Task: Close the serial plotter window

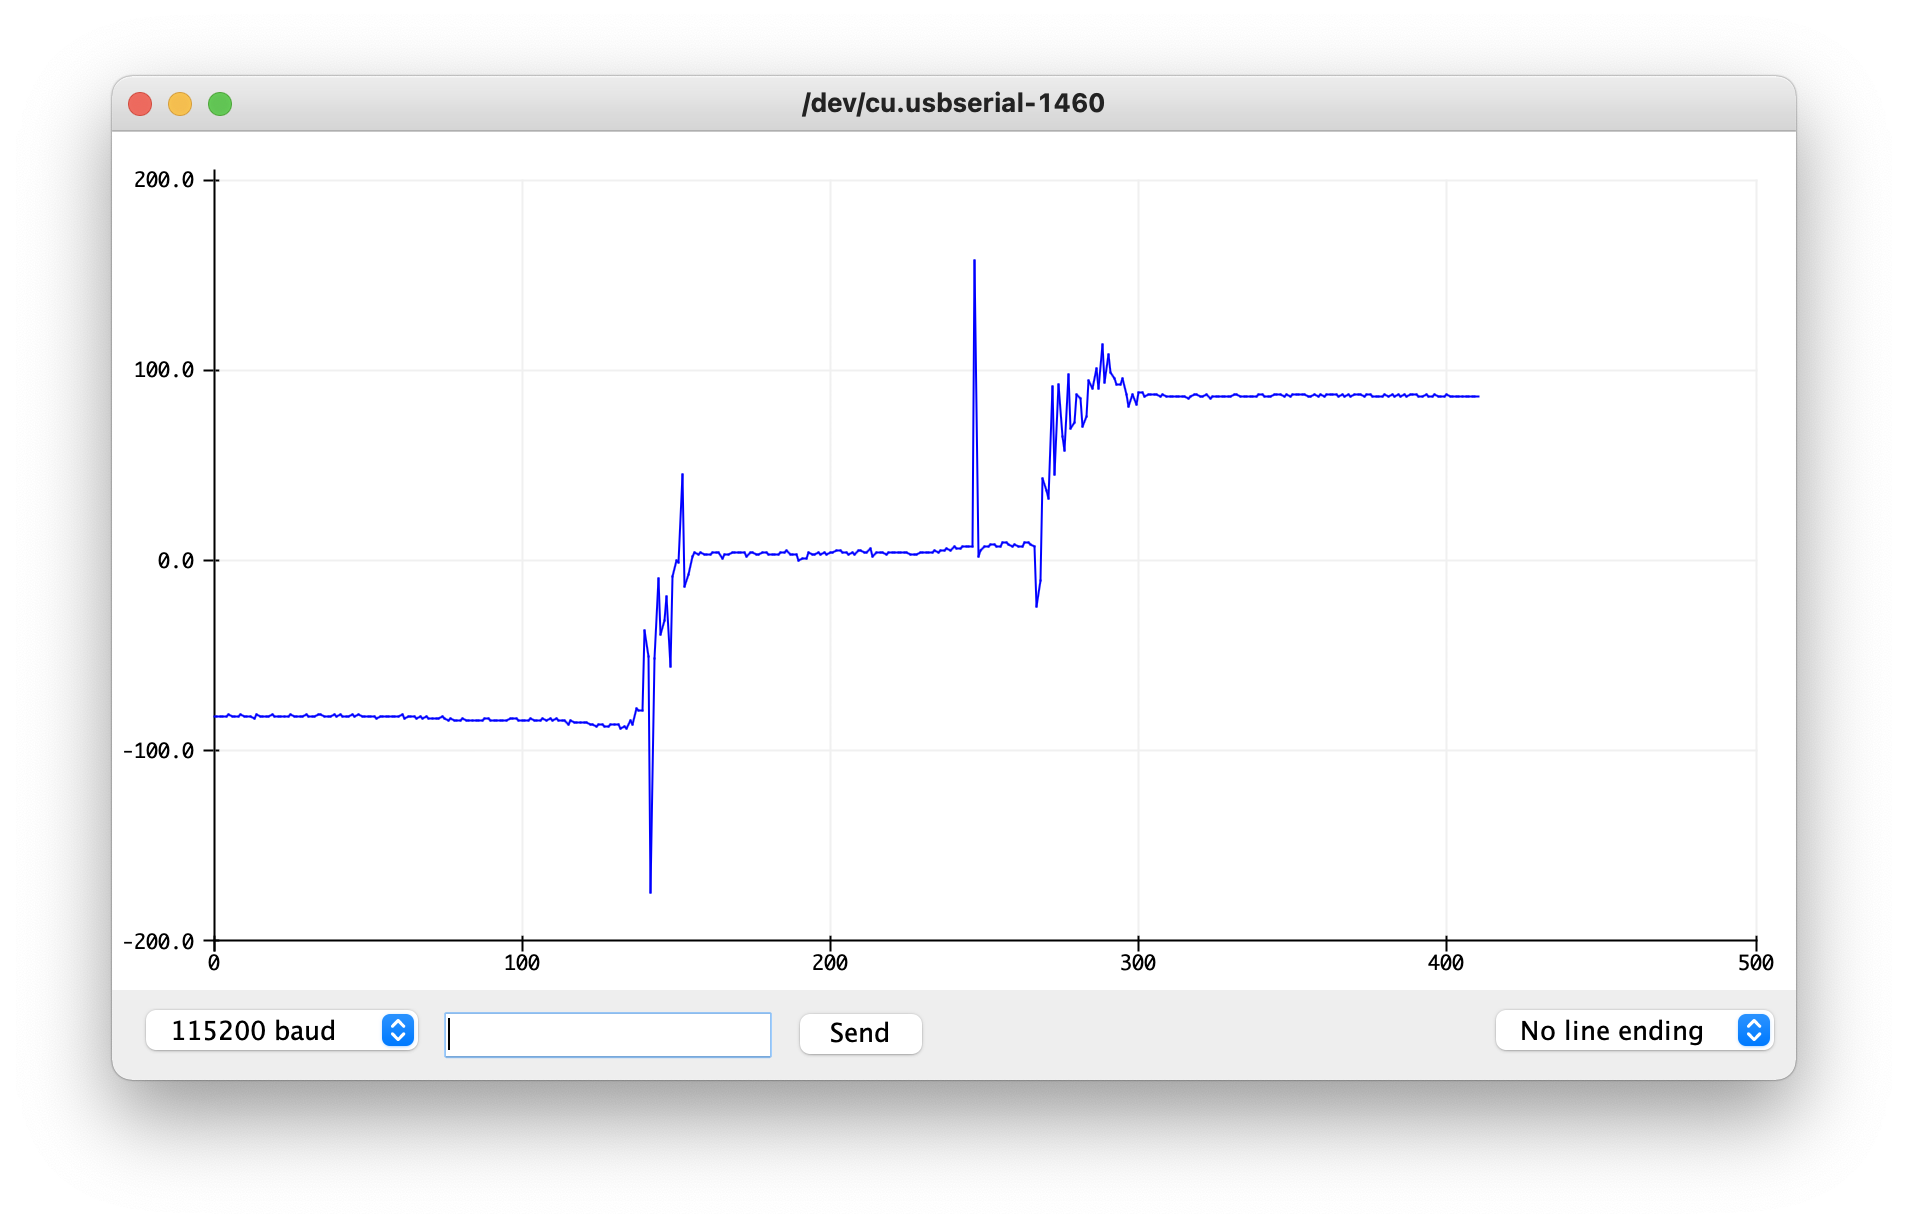Action: point(140,104)
